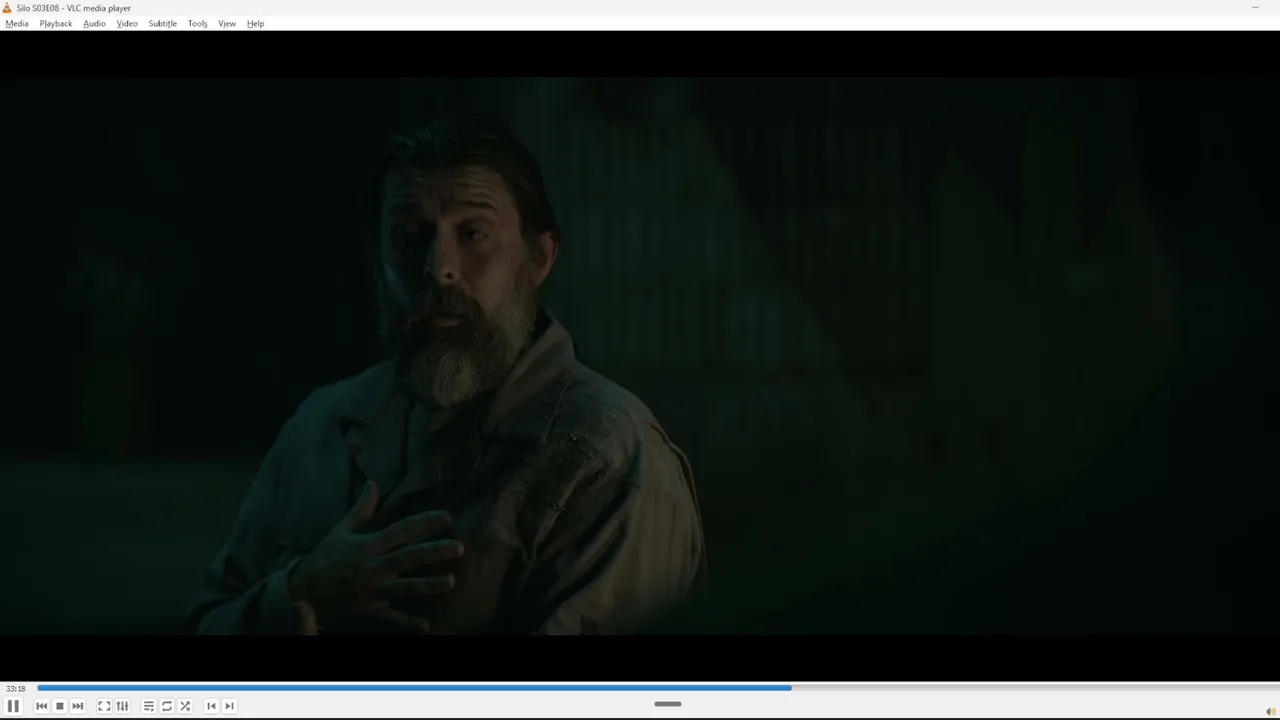Jump to the previous media item
Image resolution: width=1280 pixels, height=720 pixels.
pyautogui.click(x=41, y=706)
